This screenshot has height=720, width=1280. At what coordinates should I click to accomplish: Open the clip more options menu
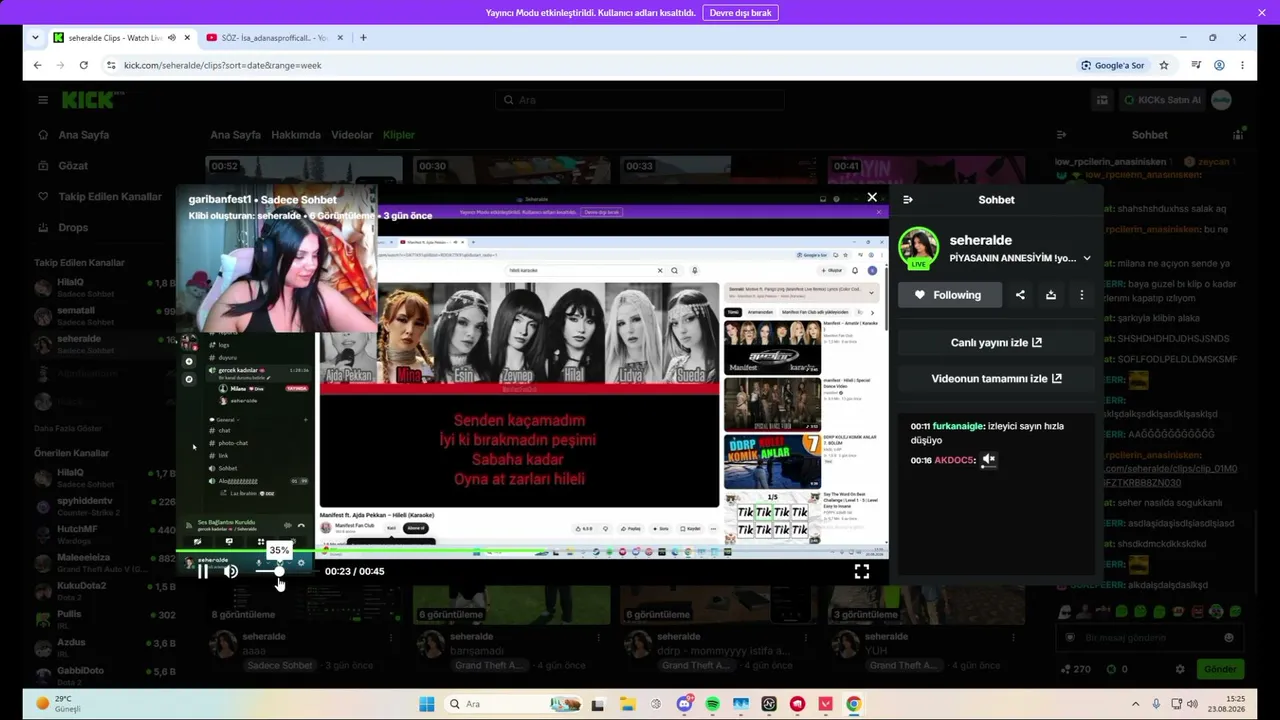pyautogui.click(x=1082, y=295)
